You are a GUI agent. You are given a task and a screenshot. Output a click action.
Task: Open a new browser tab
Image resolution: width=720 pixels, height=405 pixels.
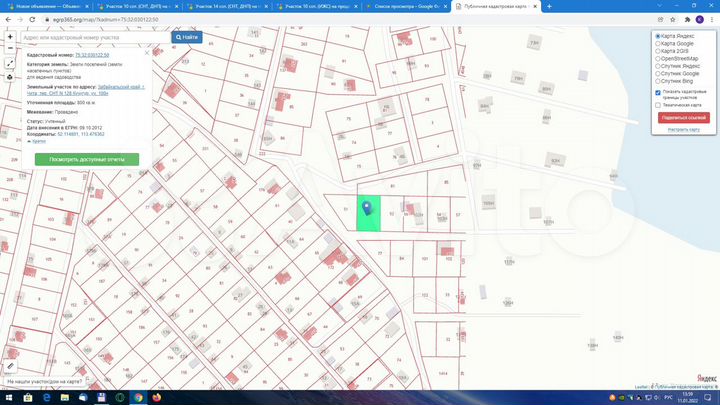549,6
